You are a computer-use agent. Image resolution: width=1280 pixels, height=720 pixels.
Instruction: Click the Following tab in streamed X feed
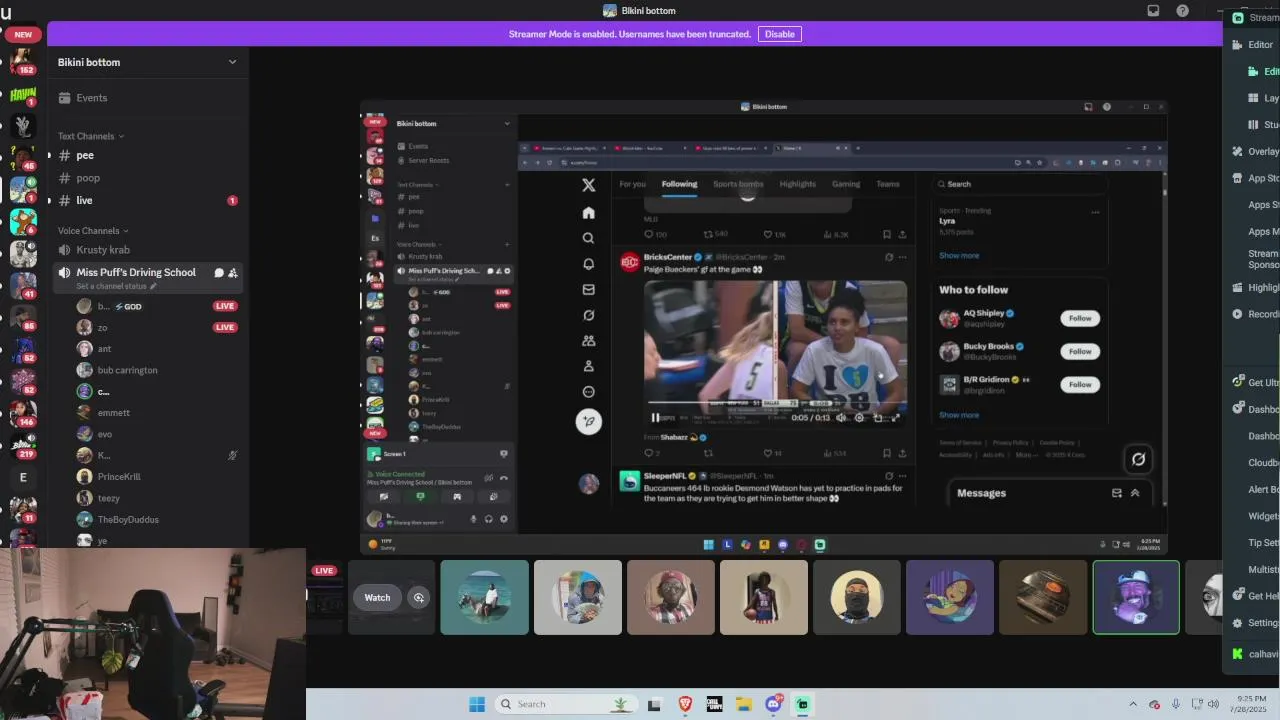tap(679, 184)
